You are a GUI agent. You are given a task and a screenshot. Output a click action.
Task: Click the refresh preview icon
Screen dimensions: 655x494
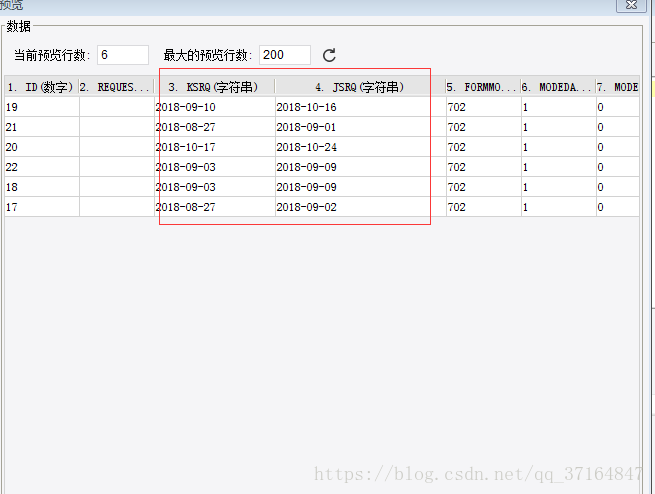[329, 55]
